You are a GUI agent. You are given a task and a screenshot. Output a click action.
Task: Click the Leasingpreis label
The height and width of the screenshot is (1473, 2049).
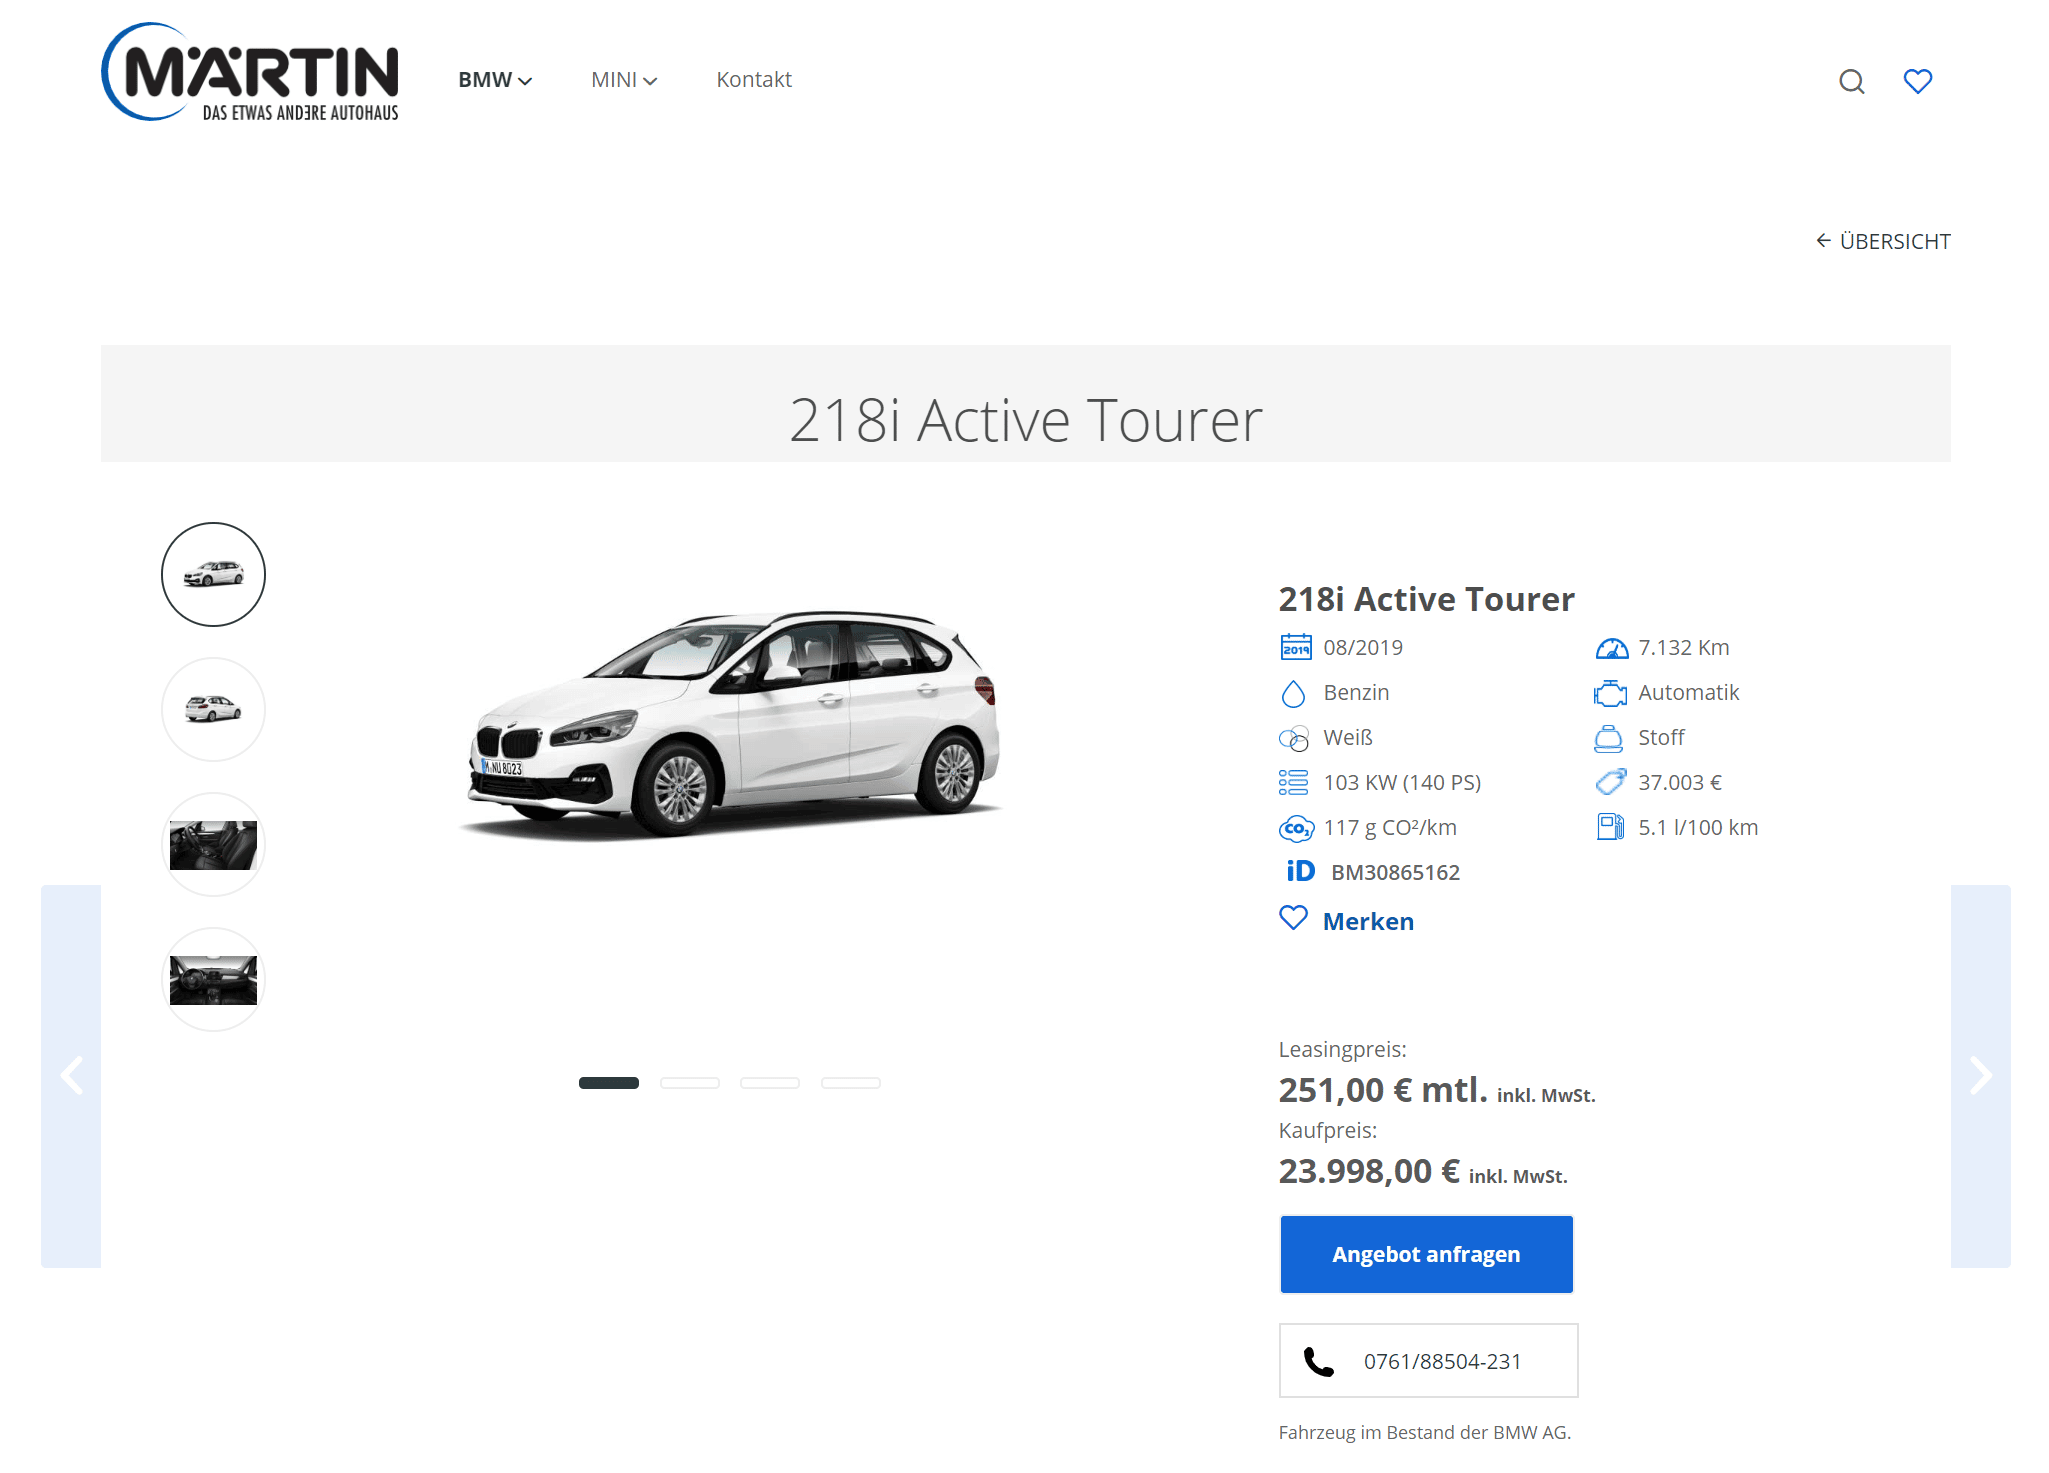pyautogui.click(x=1342, y=1050)
